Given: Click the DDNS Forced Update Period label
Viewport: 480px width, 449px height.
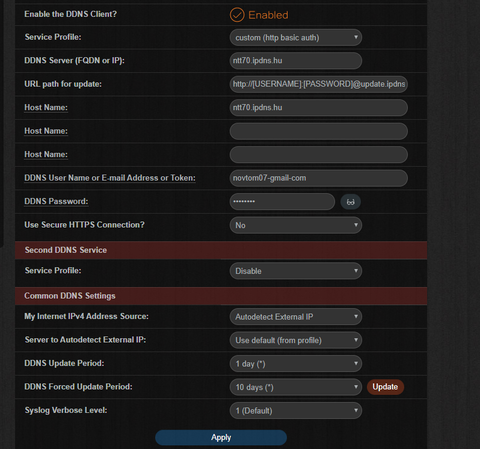Looking at the screenshot, I should [x=78, y=387].
